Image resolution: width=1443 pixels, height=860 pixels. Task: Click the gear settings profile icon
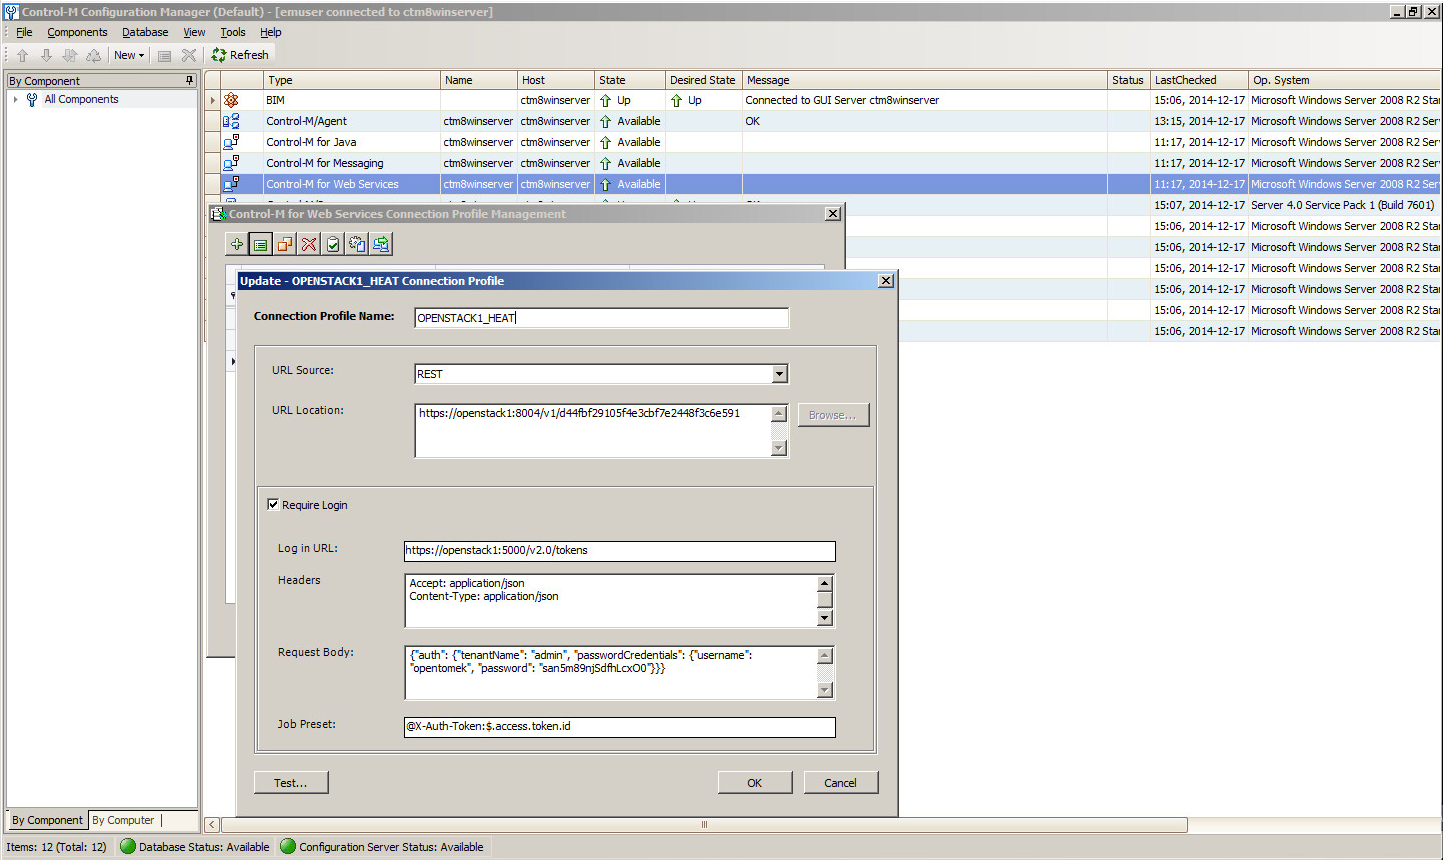click(357, 244)
